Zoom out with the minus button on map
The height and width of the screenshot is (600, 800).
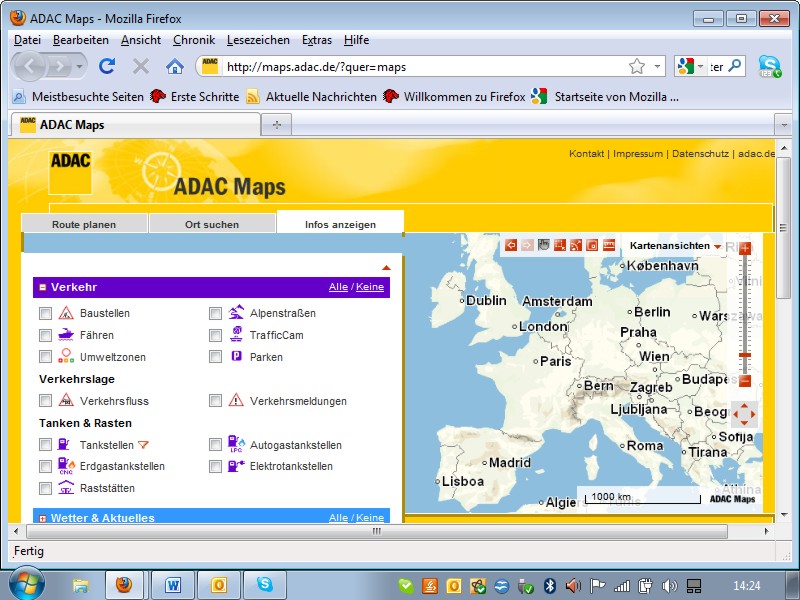click(x=745, y=380)
